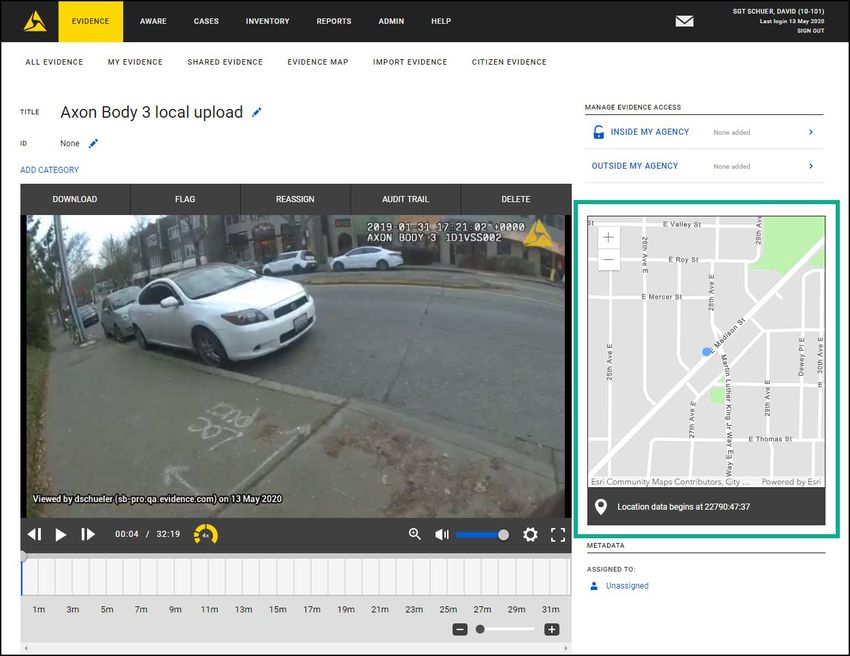Click the location pin icon below the map
Screen dimensions: 850x656
click(601, 507)
